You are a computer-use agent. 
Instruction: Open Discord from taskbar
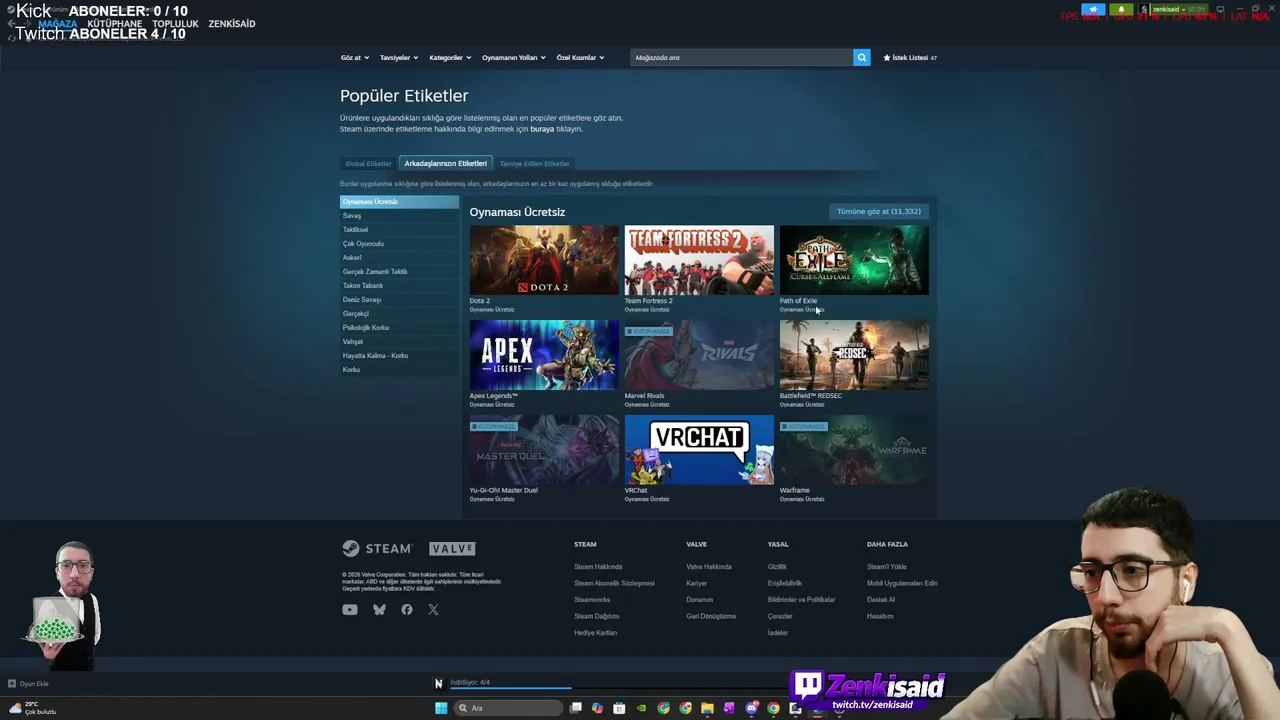click(x=751, y=708)
